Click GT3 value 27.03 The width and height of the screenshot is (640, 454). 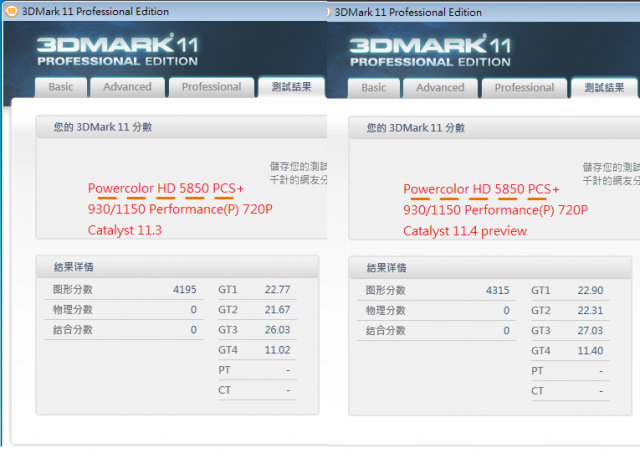pyautogui.click(x=590, y=331)
